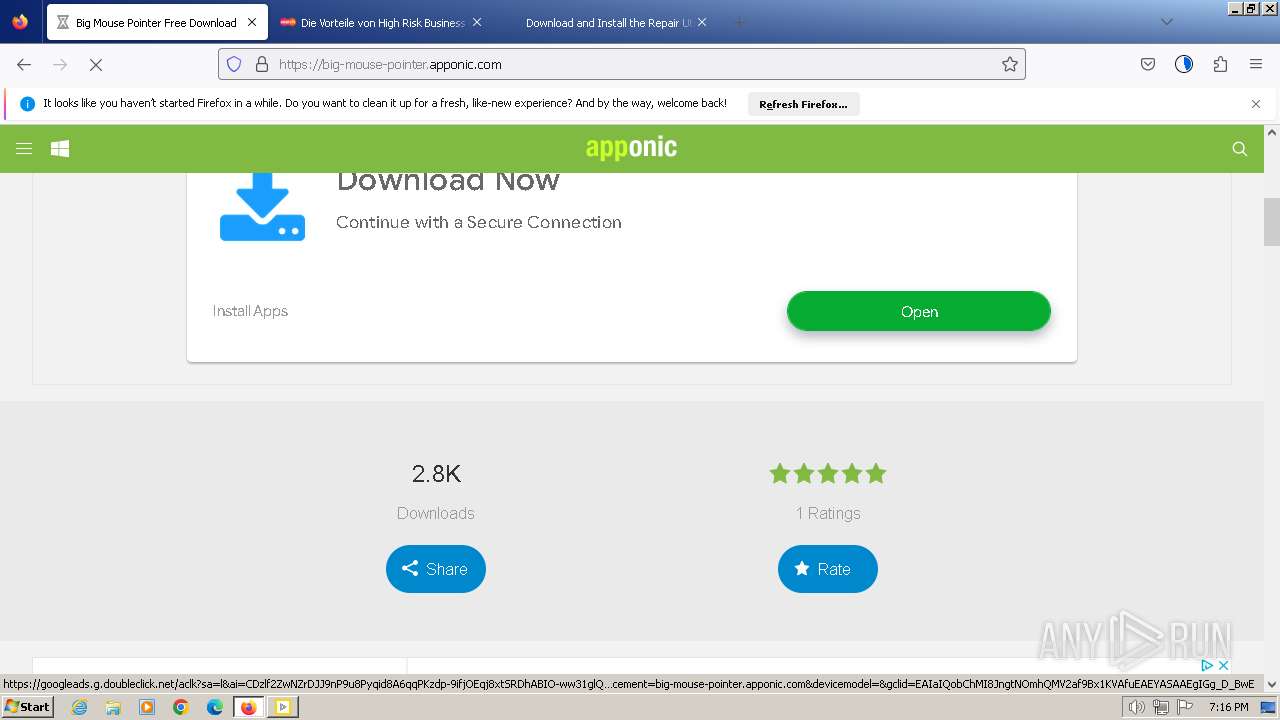Image resolution: width=1280 pixels, height=720 pixels.
Task: Click the blue download drive icon
Action: [x=262, y=207]
